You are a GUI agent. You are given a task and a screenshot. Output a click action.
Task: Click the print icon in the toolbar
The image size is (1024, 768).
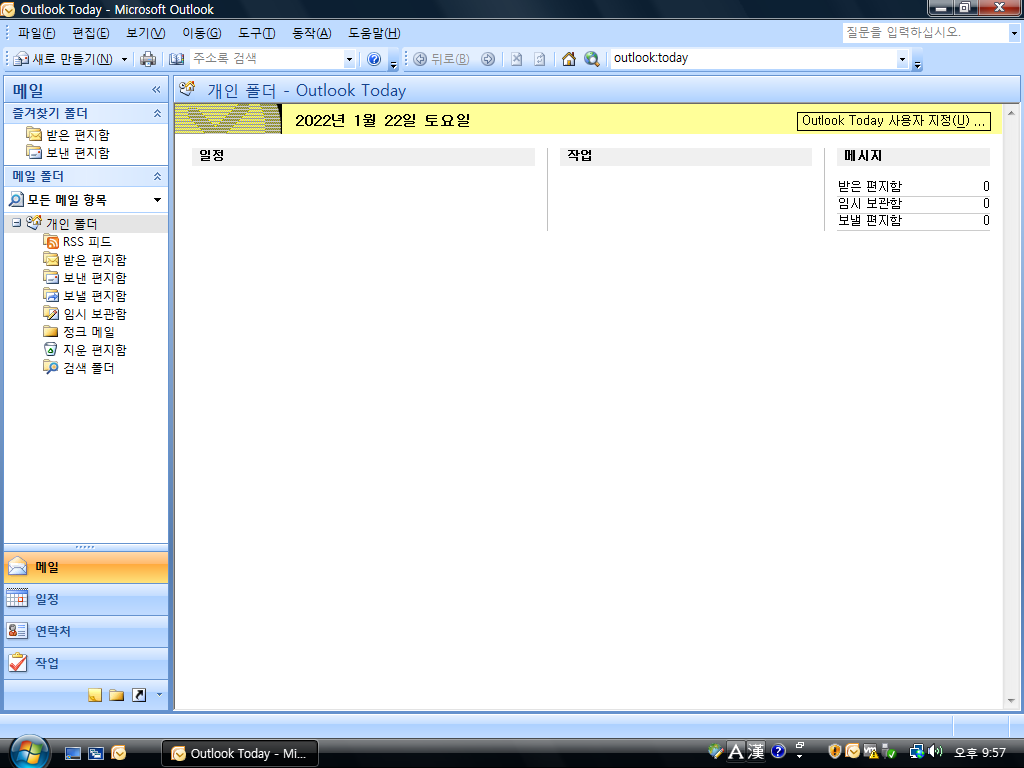click(x=148, y=59)
